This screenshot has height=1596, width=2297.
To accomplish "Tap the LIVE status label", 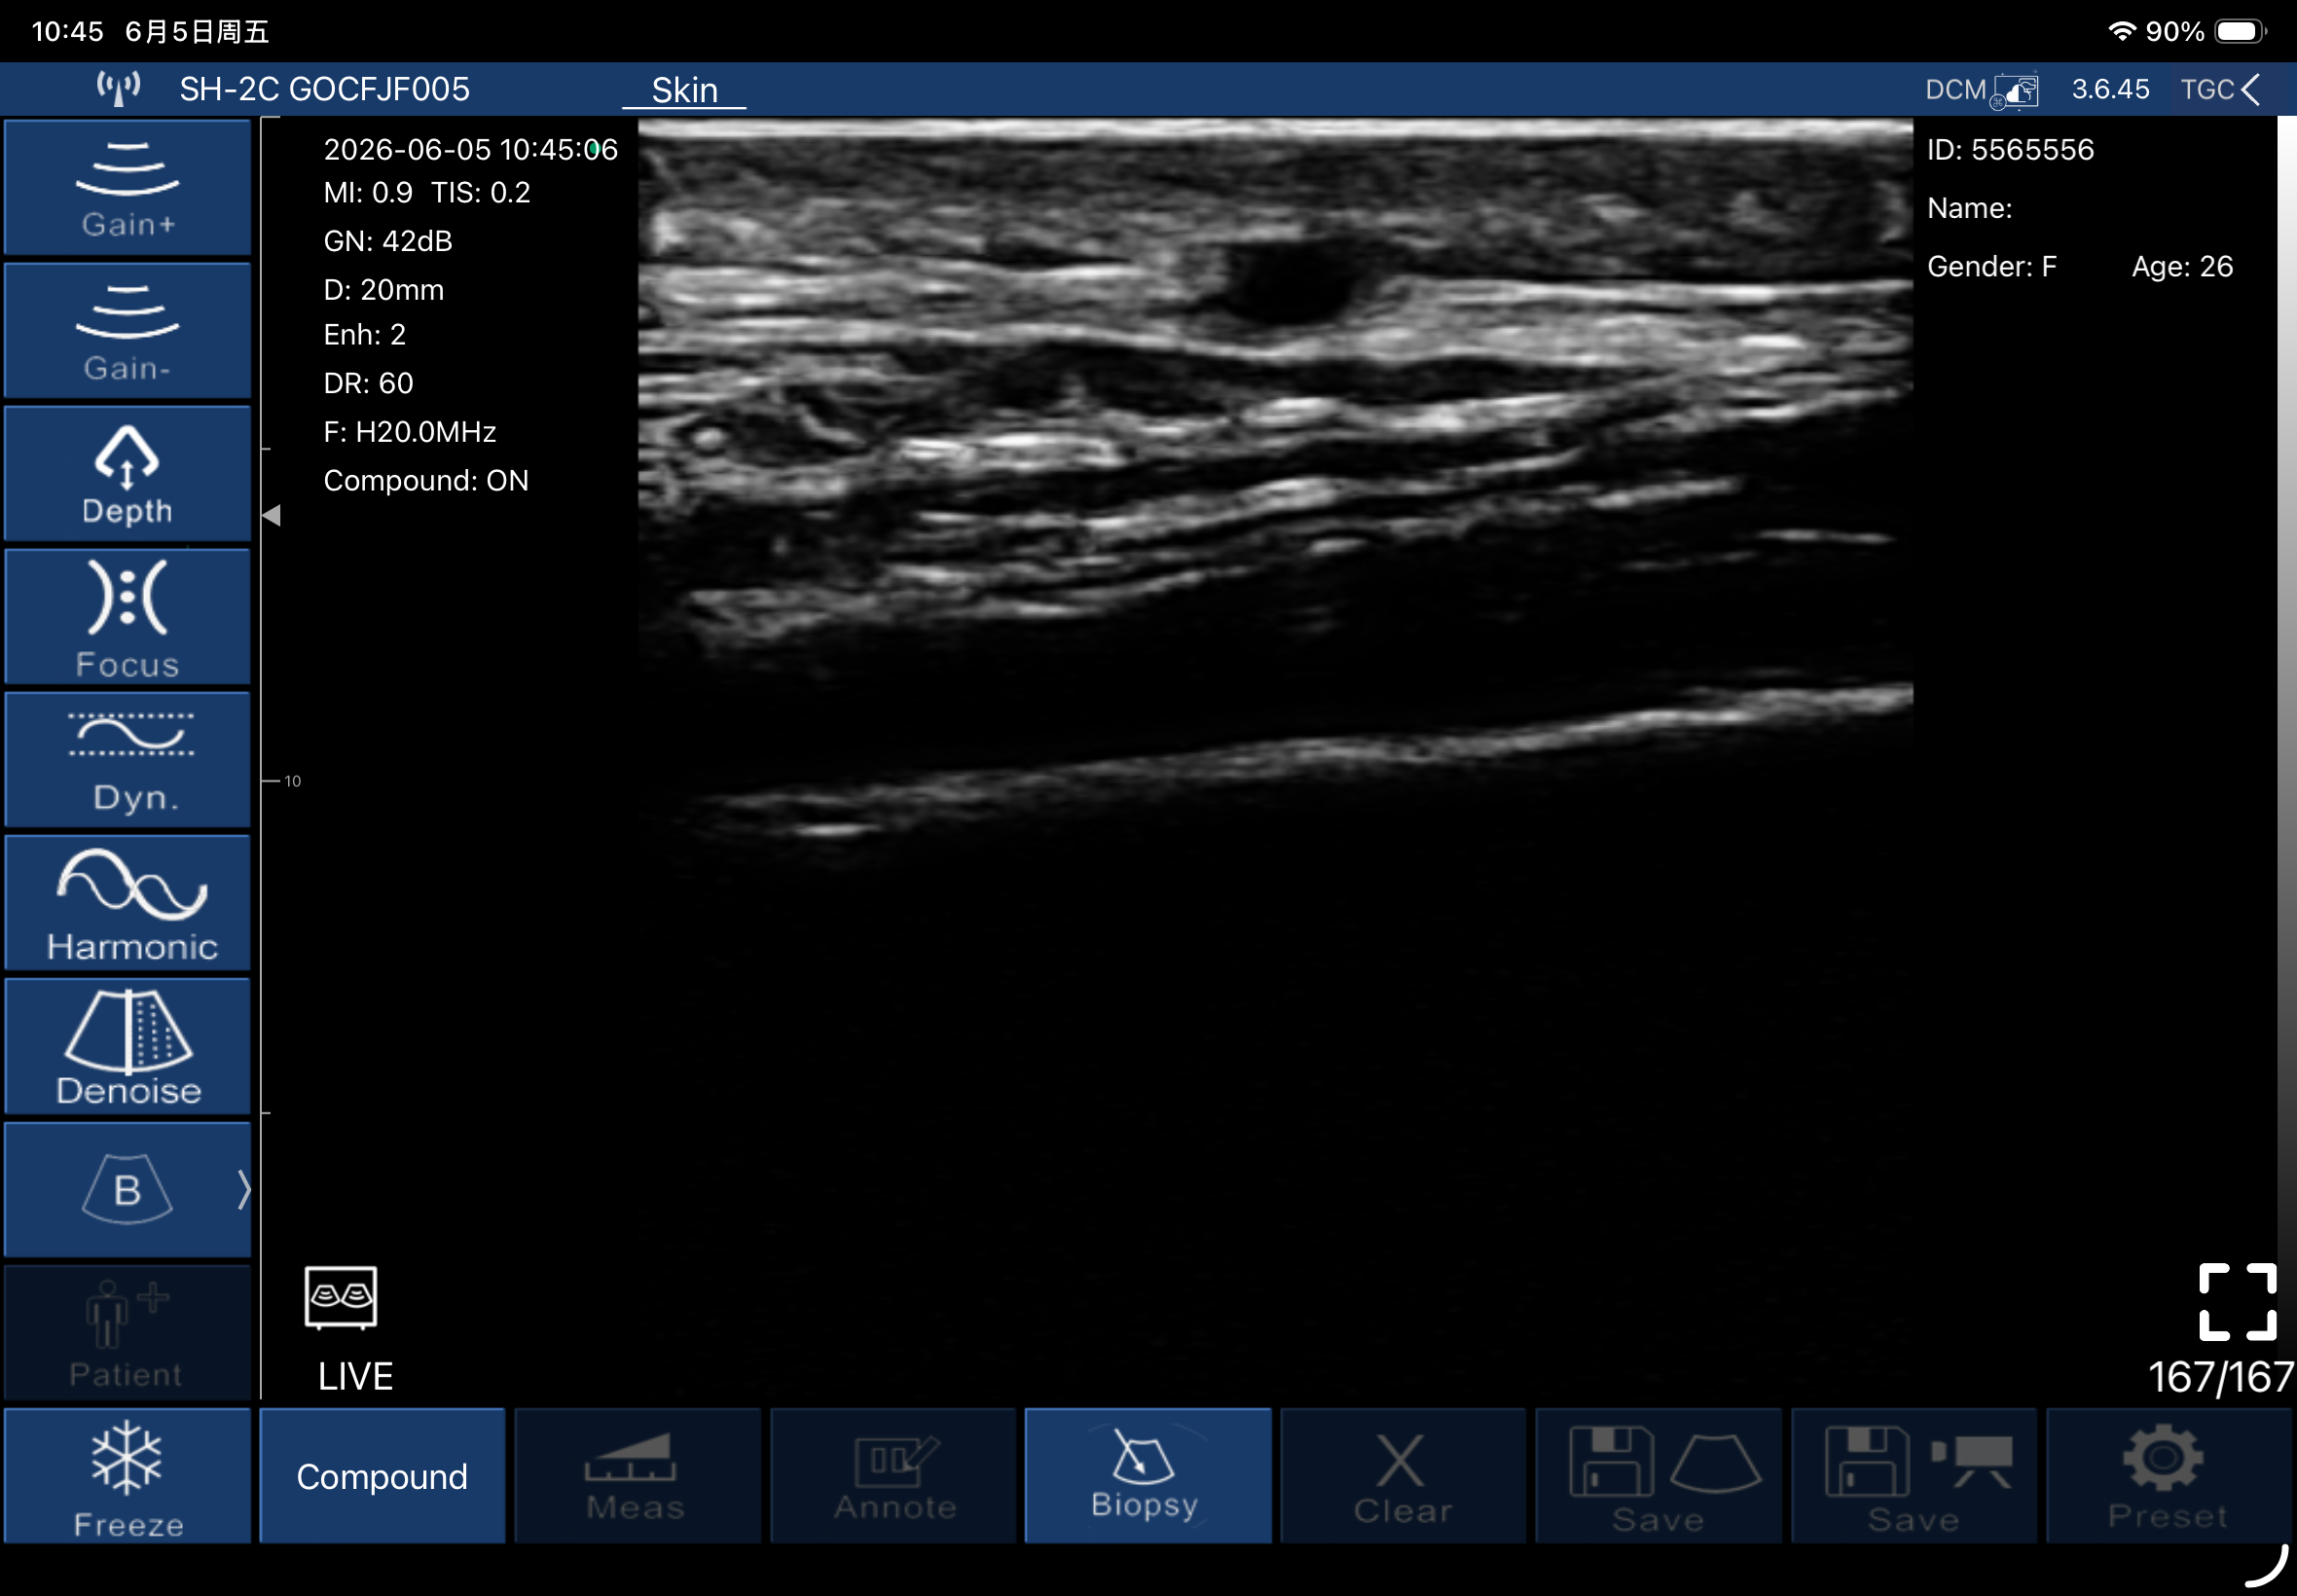I will (x=355, y=1377).
